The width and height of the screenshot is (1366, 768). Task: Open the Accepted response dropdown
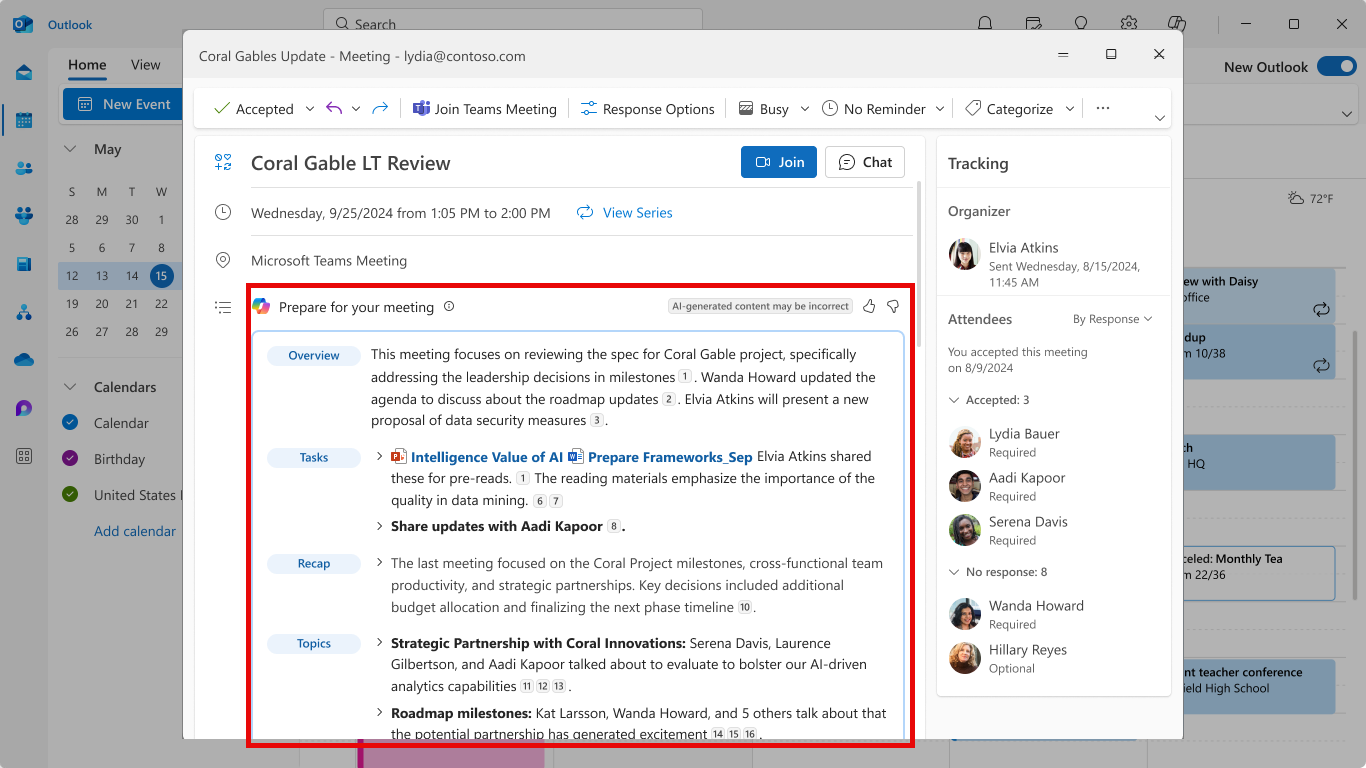tap(310, 109)
